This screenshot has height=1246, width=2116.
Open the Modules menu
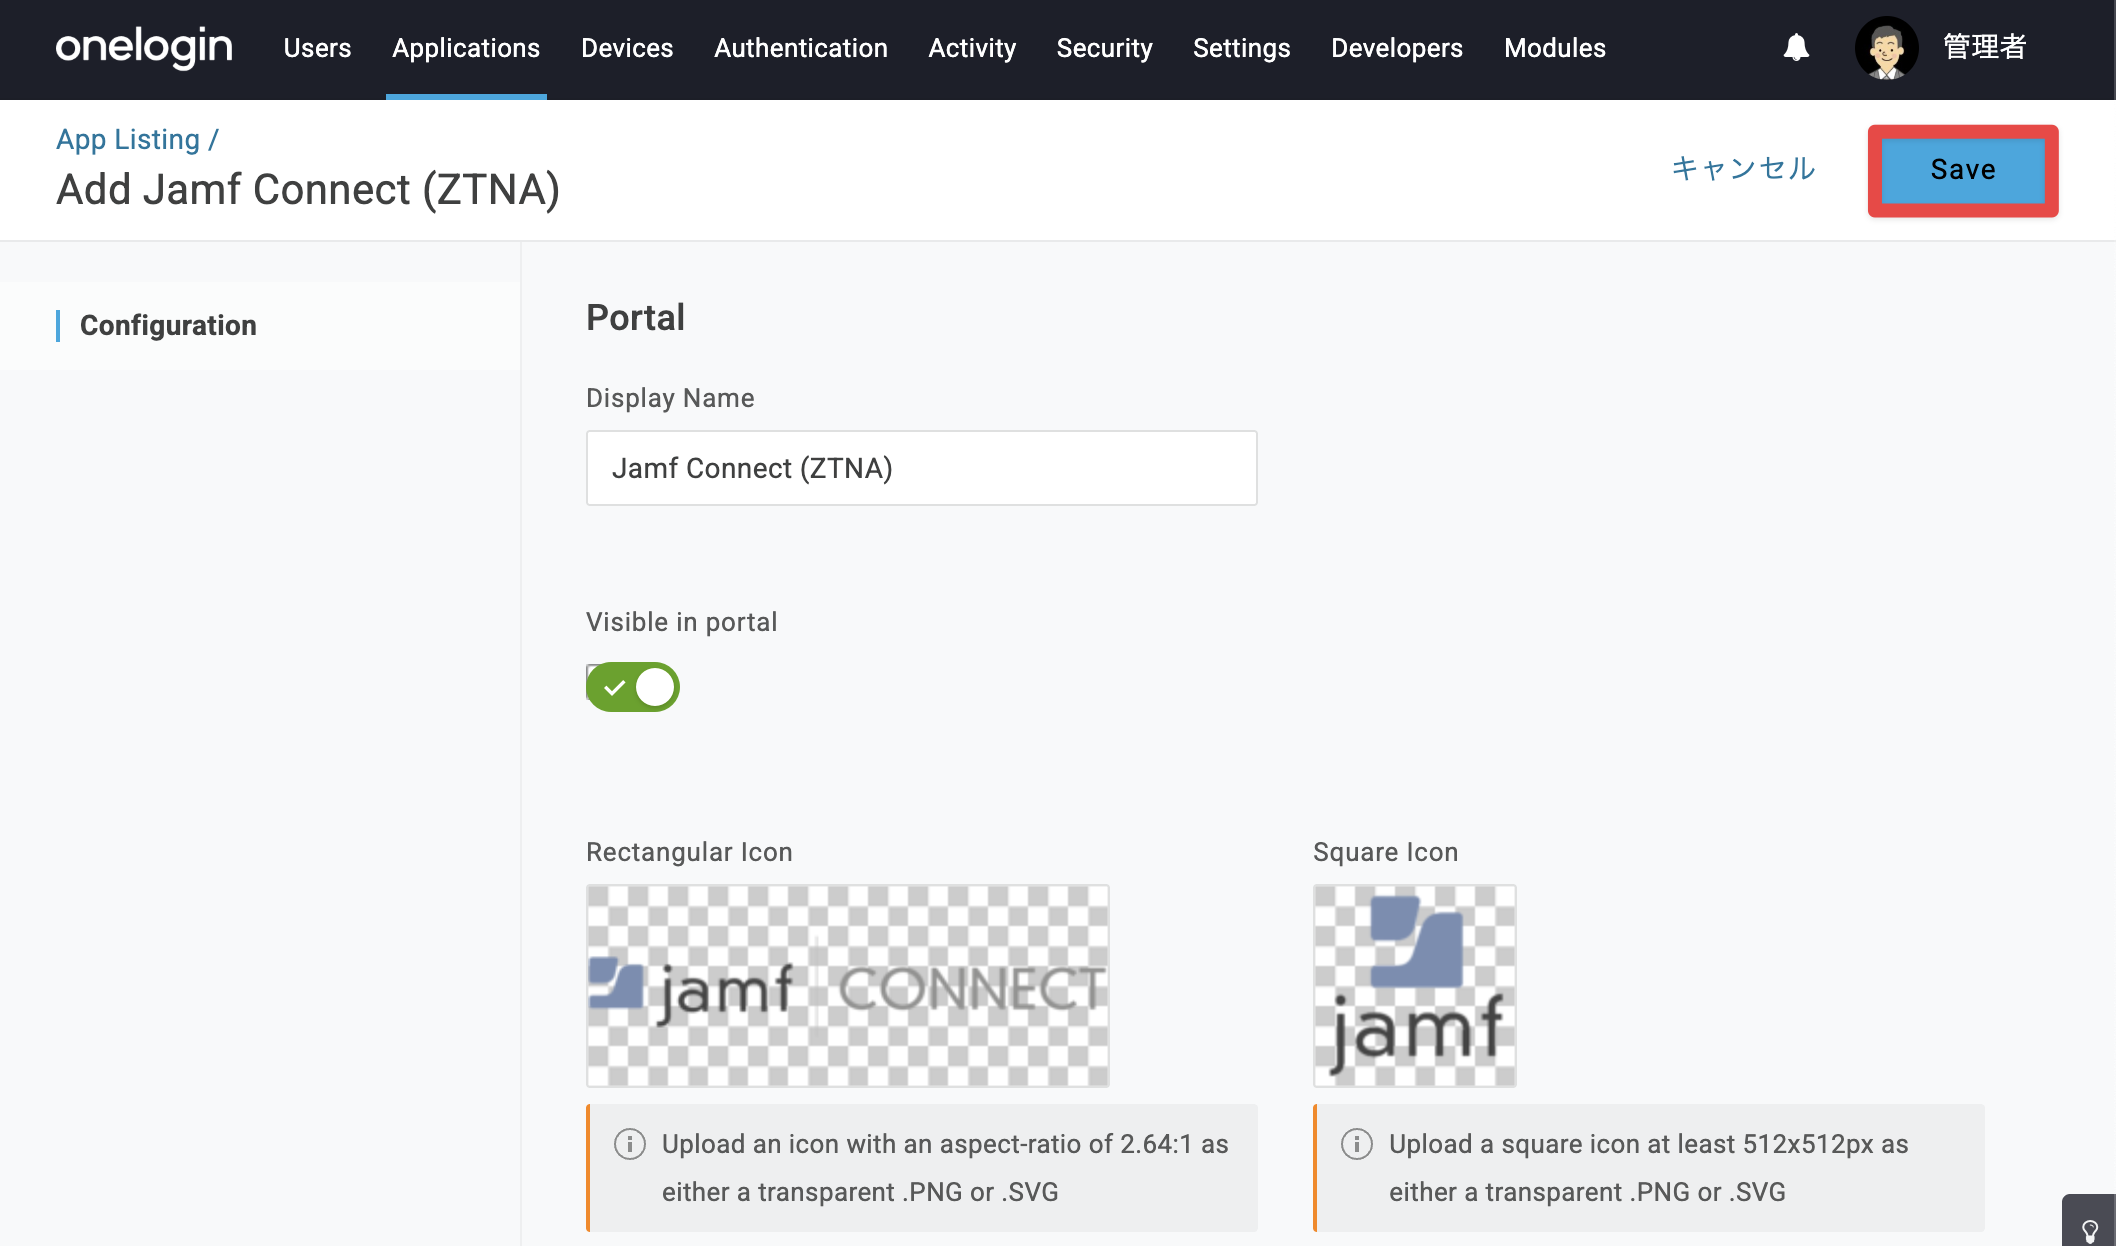(1555, 48)
